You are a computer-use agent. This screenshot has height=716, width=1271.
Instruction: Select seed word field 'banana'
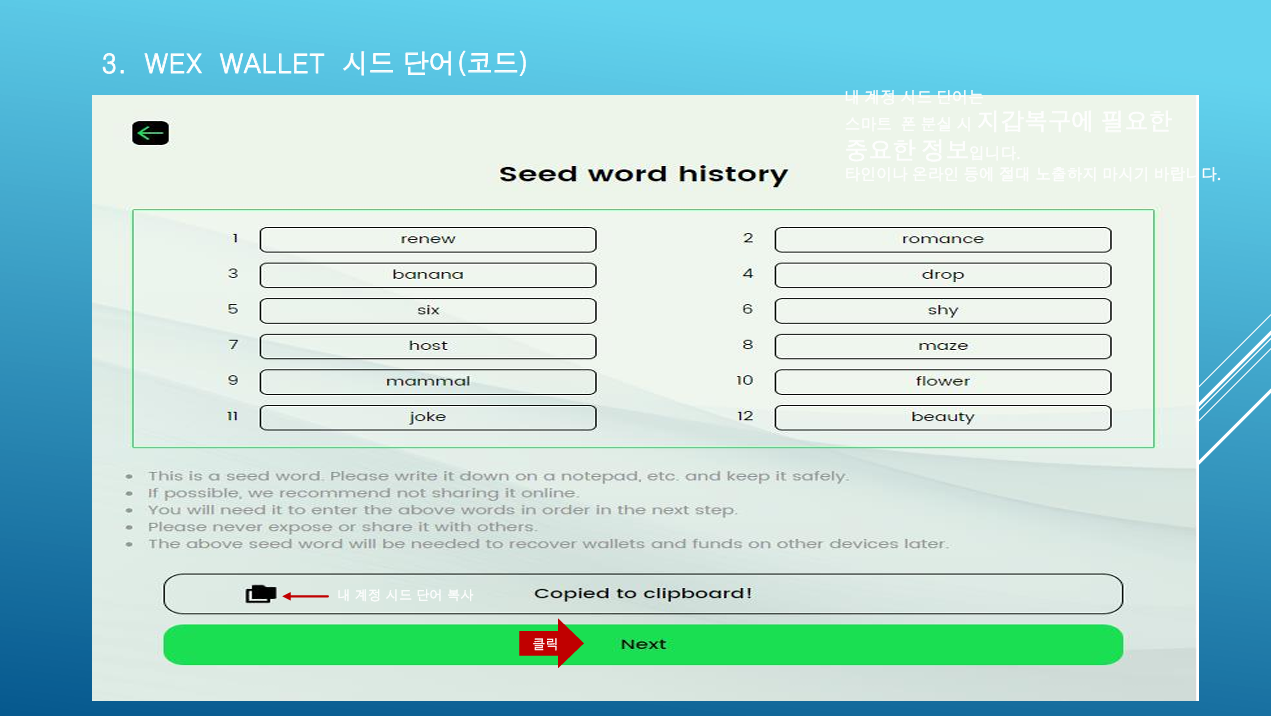coord(428,275)
